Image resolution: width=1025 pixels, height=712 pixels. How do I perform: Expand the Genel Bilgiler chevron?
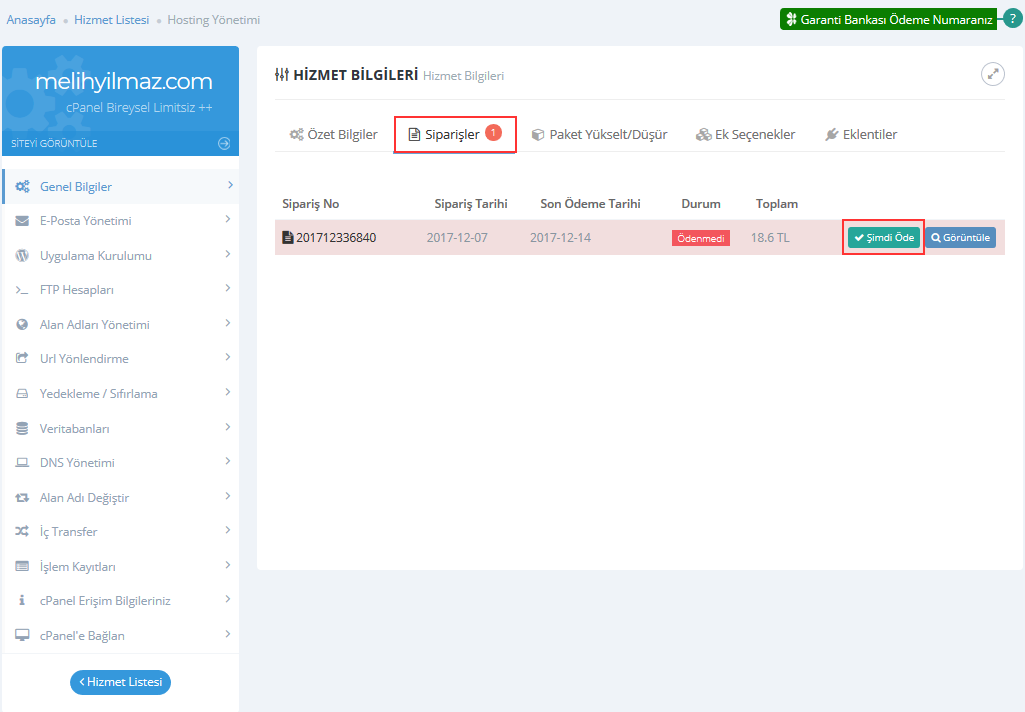click(229, 186)
